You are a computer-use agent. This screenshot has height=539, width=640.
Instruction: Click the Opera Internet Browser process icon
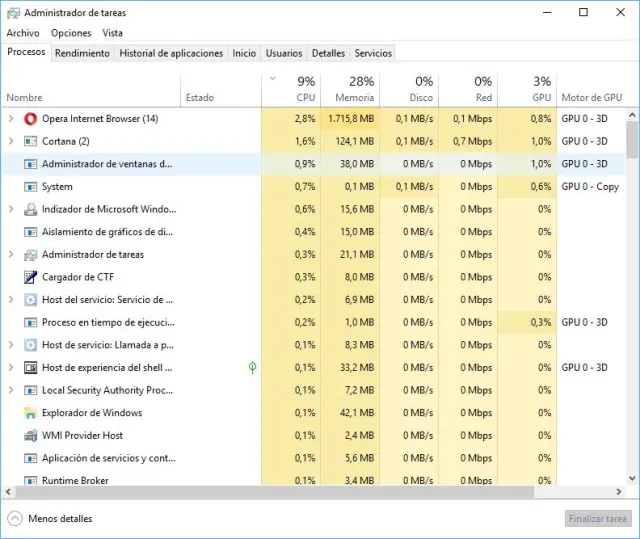[x=31, y=119]
